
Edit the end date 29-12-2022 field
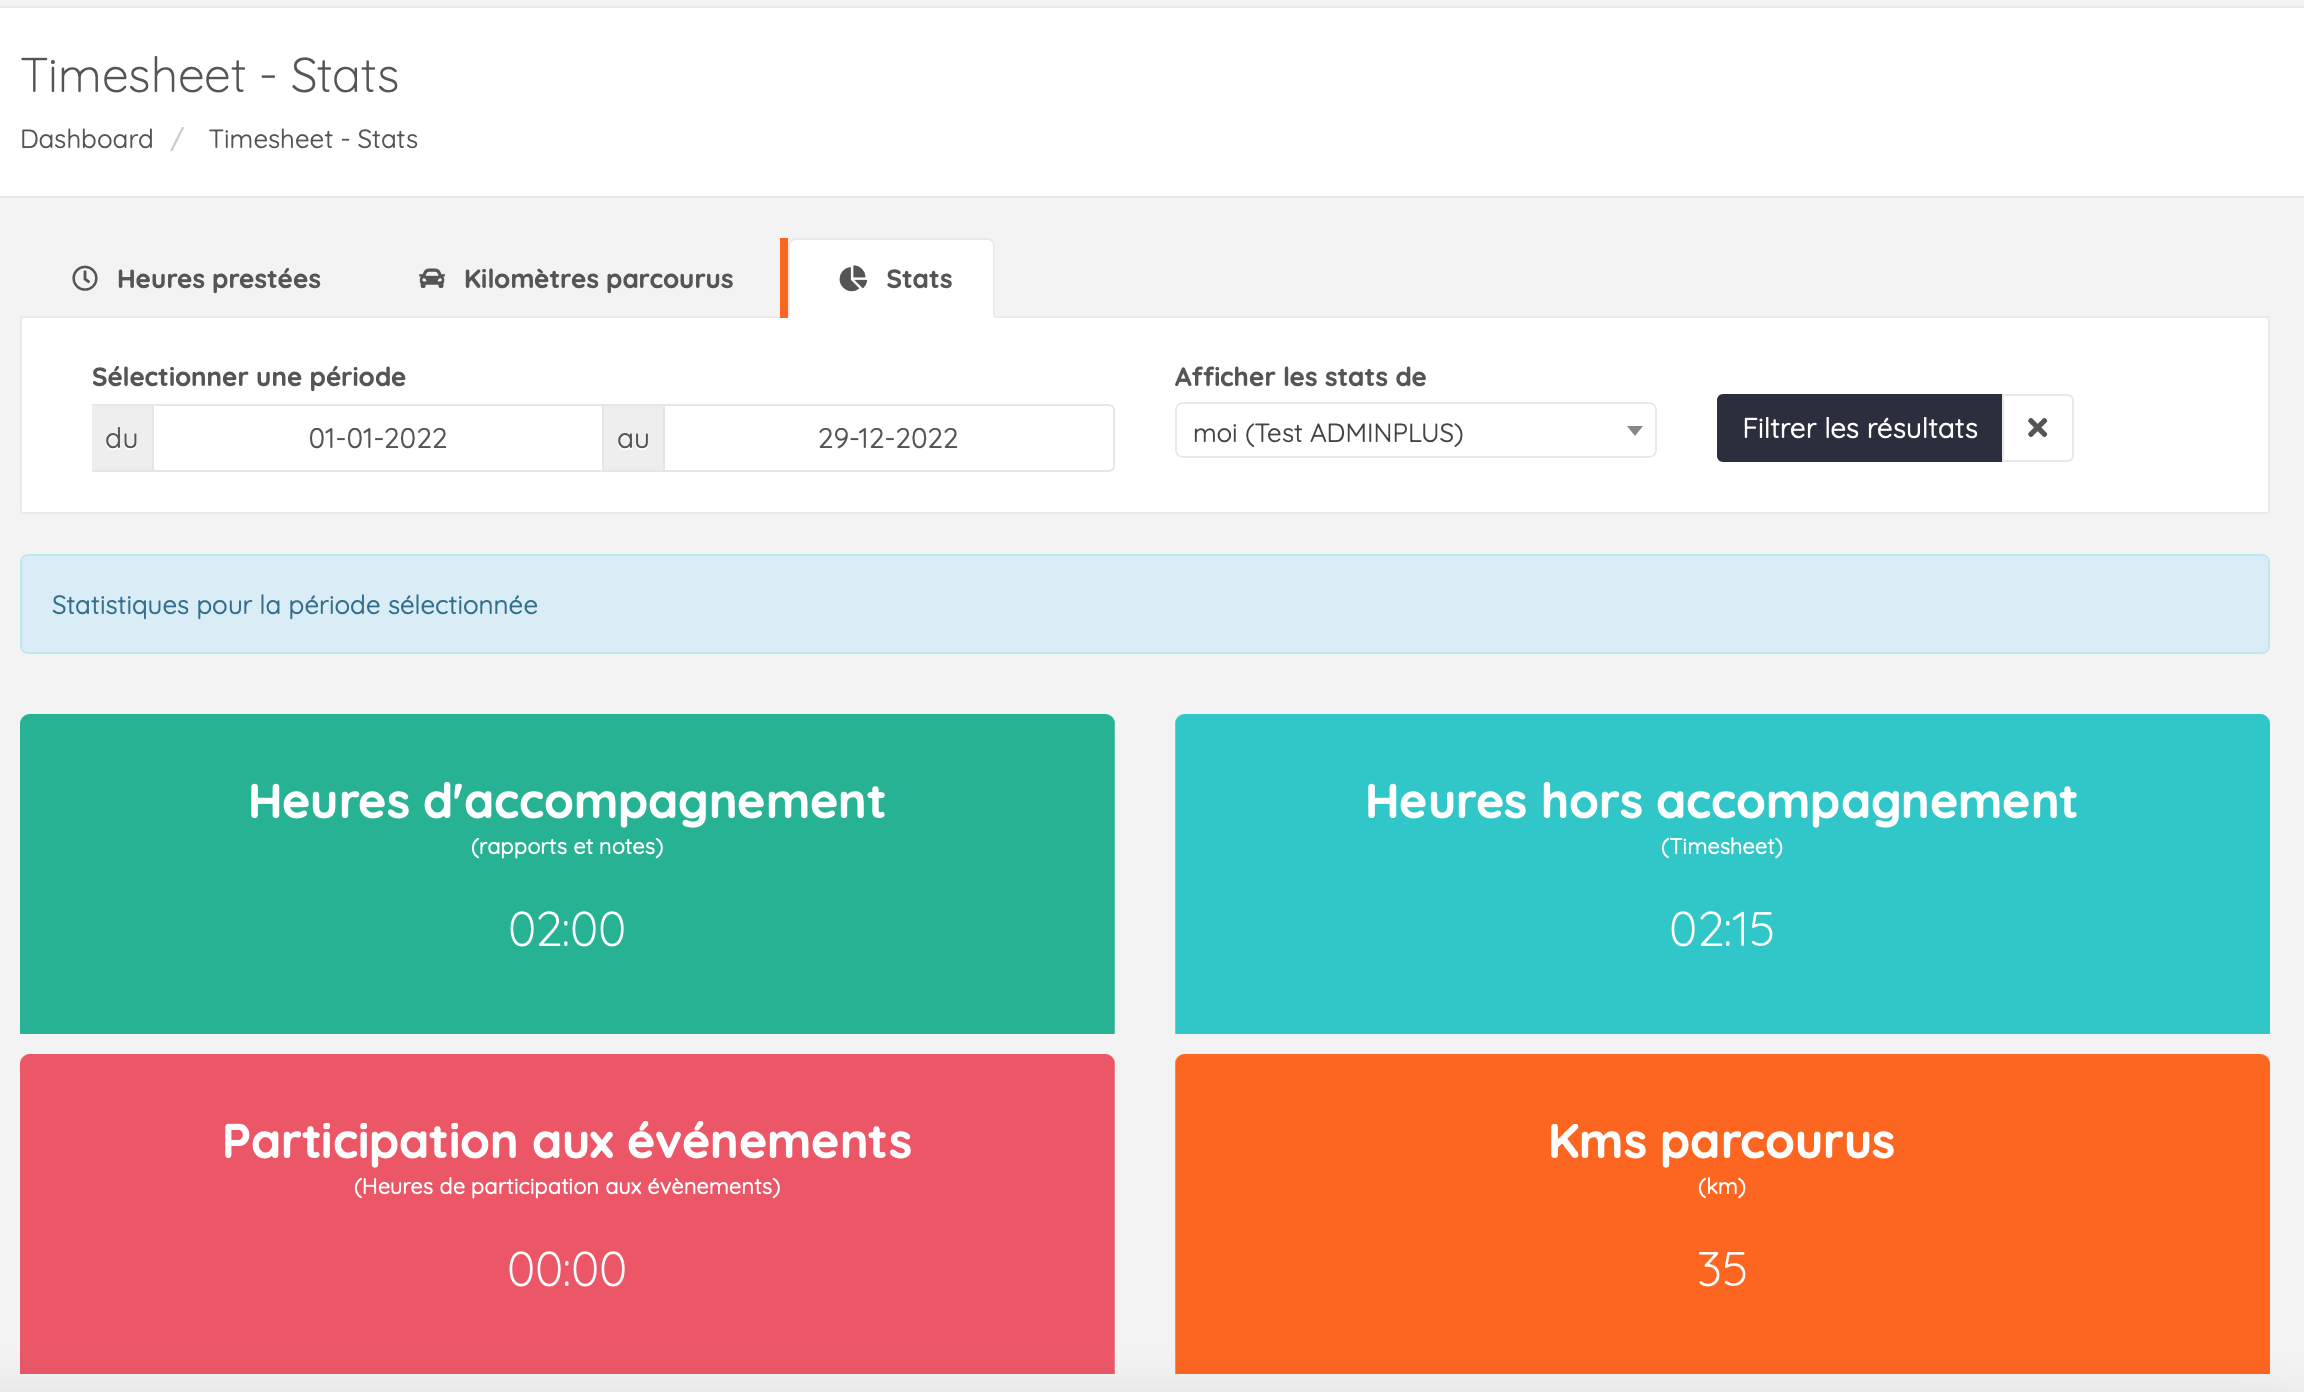(888, 438)
